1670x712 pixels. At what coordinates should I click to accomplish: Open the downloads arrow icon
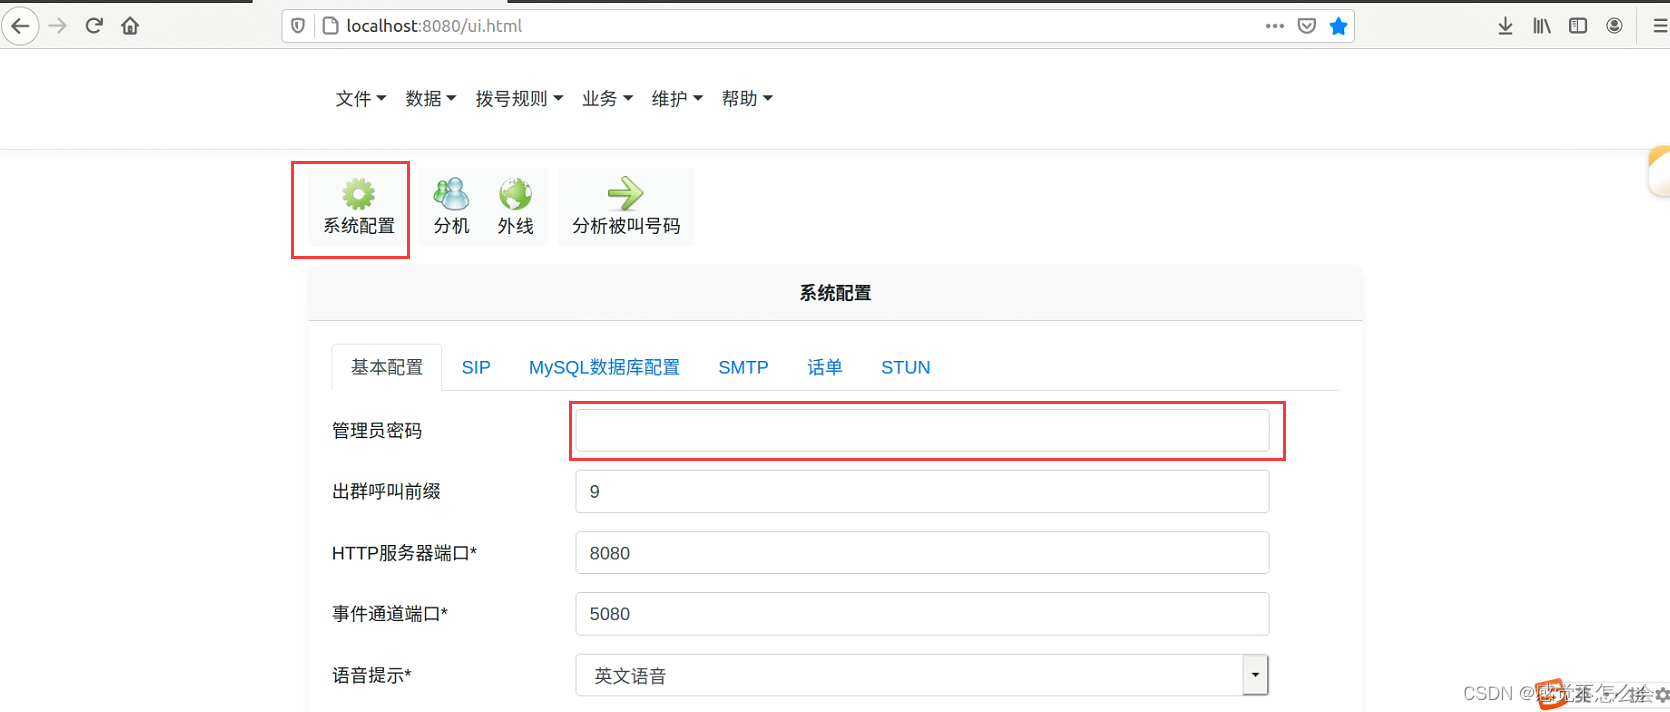click(1505, 26)
